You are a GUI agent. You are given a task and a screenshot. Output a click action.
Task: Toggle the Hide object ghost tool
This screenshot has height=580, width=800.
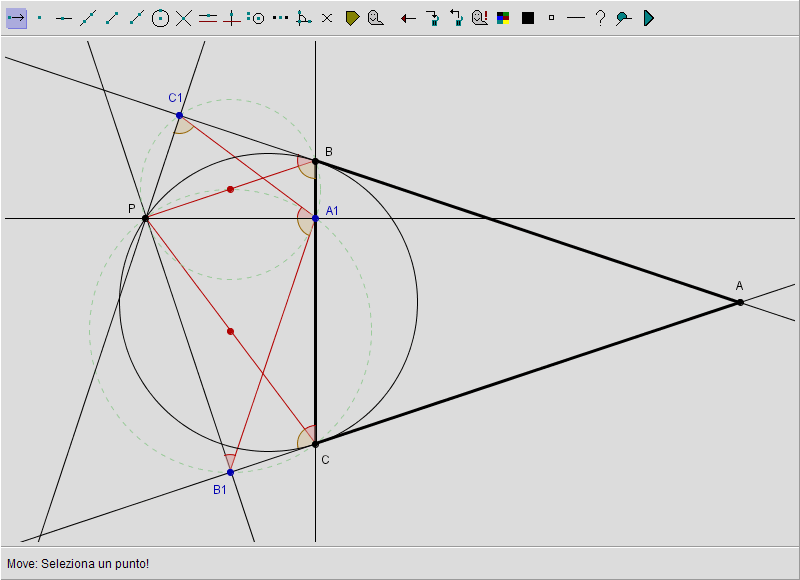[x=376, y=18]
